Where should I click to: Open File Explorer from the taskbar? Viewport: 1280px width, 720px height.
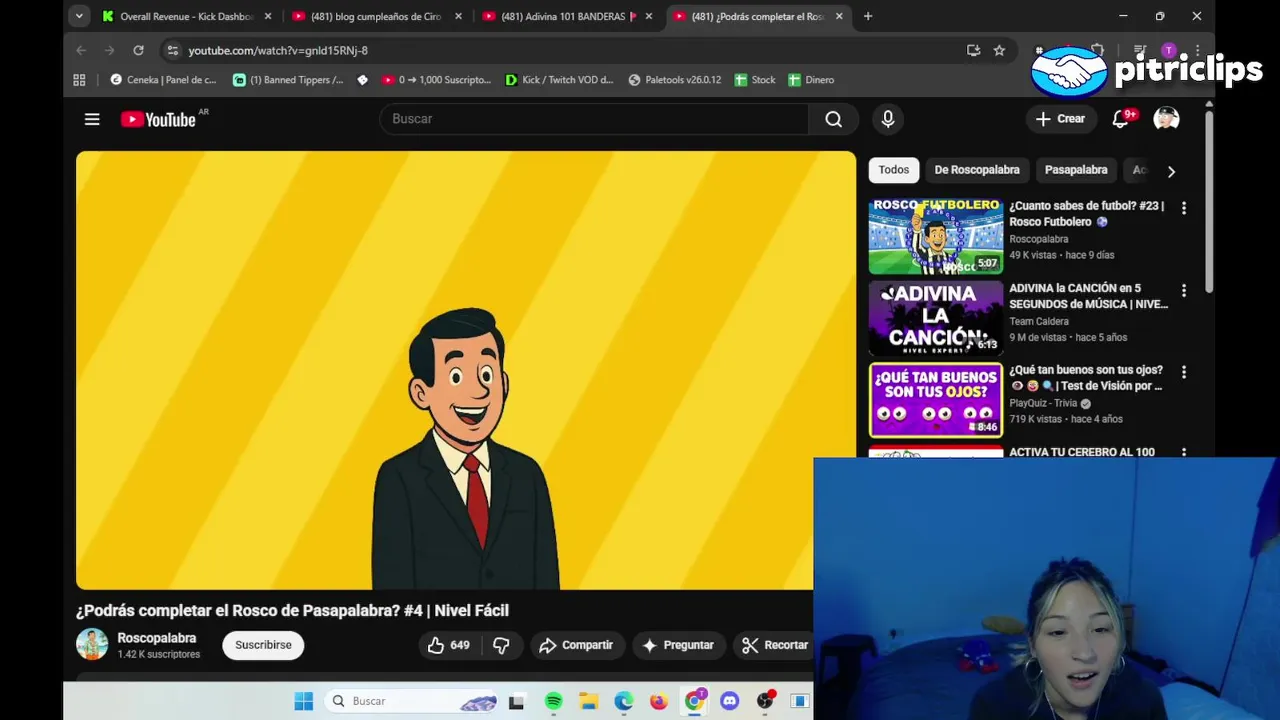(588, 701)
